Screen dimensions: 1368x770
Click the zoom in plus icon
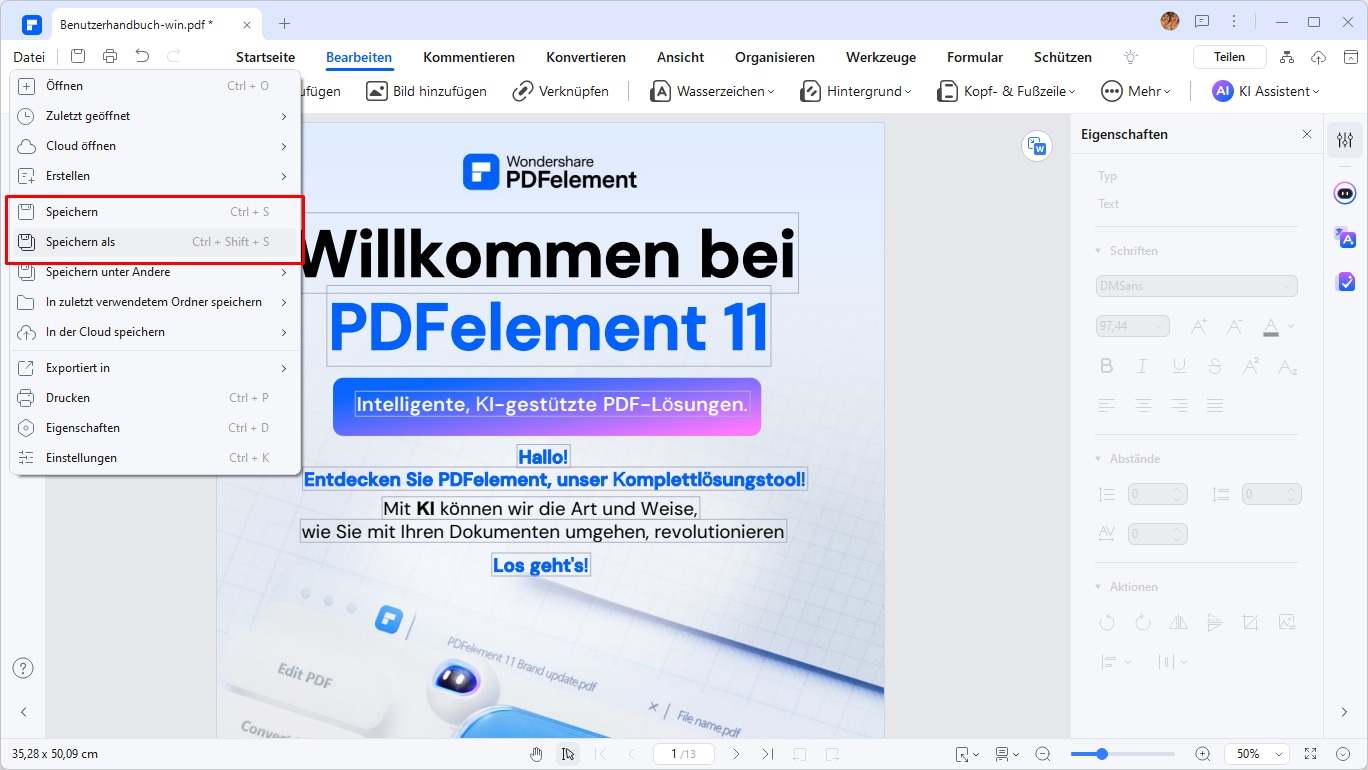point(1203,754)
